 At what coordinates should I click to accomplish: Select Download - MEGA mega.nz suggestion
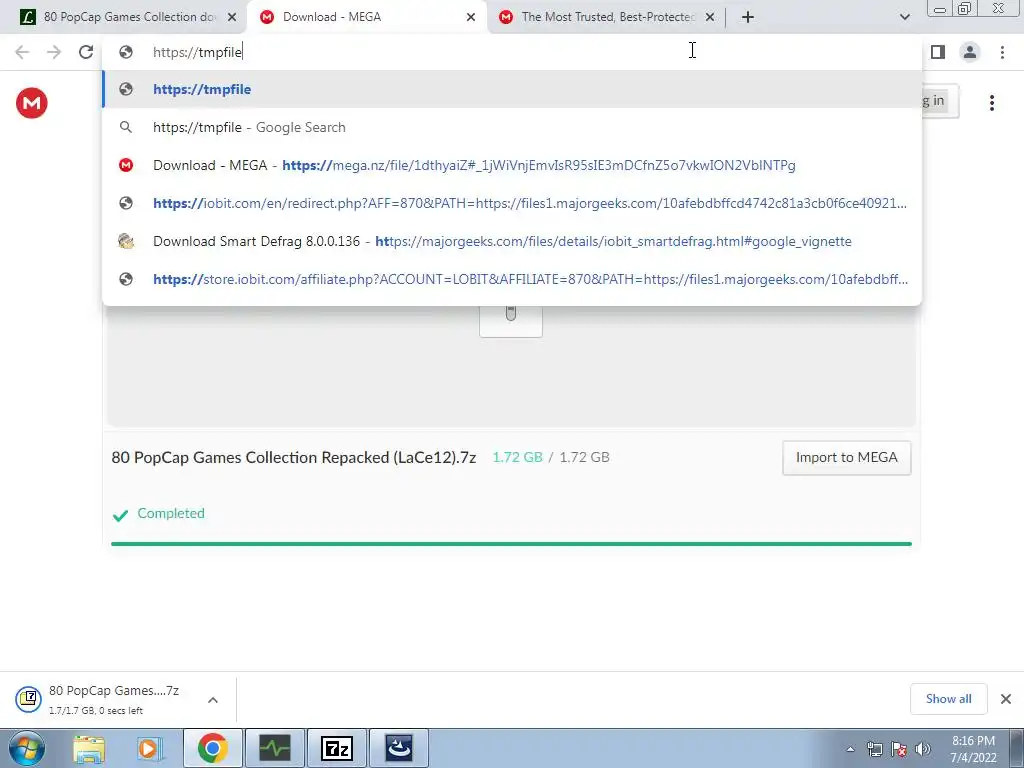(512, 165)
